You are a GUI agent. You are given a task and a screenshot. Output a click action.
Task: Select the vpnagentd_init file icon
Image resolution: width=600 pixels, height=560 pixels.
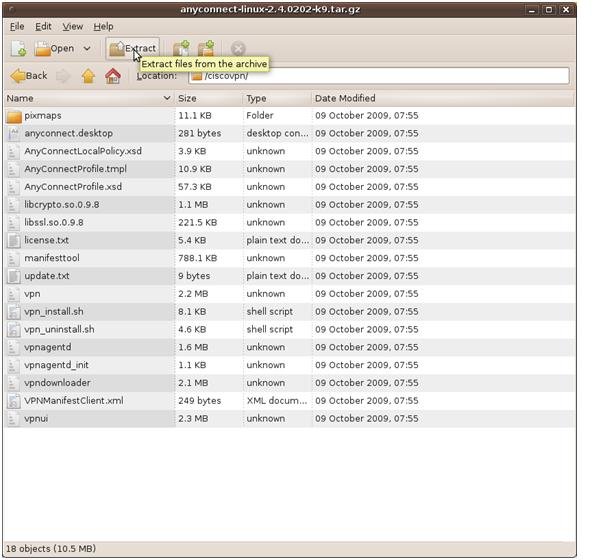[x=14, y=365]
